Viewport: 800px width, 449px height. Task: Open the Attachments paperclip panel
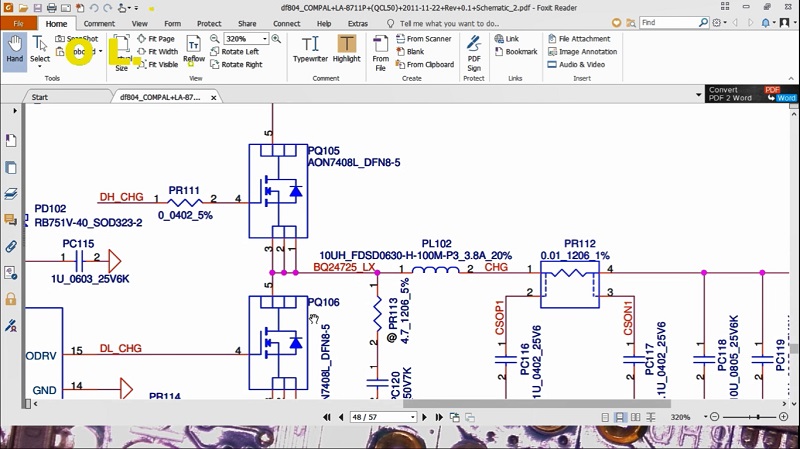pos(11,246)
